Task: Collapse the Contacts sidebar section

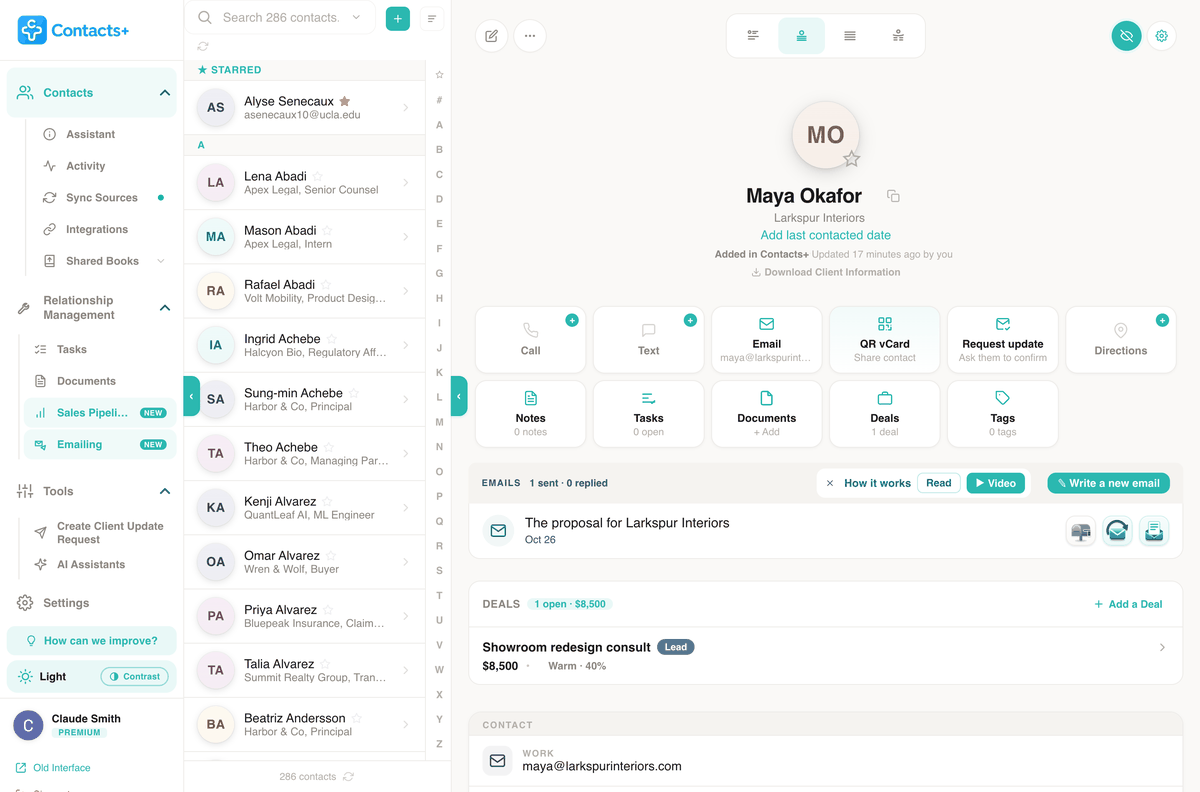Action: 165,93
